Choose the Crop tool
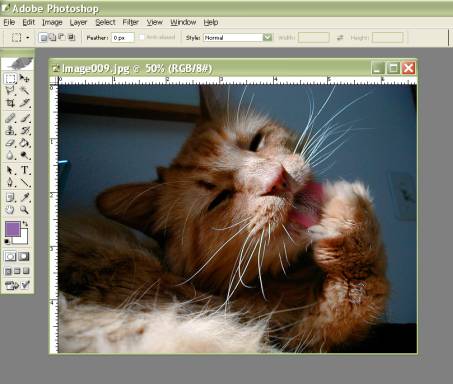 [10, 103]
